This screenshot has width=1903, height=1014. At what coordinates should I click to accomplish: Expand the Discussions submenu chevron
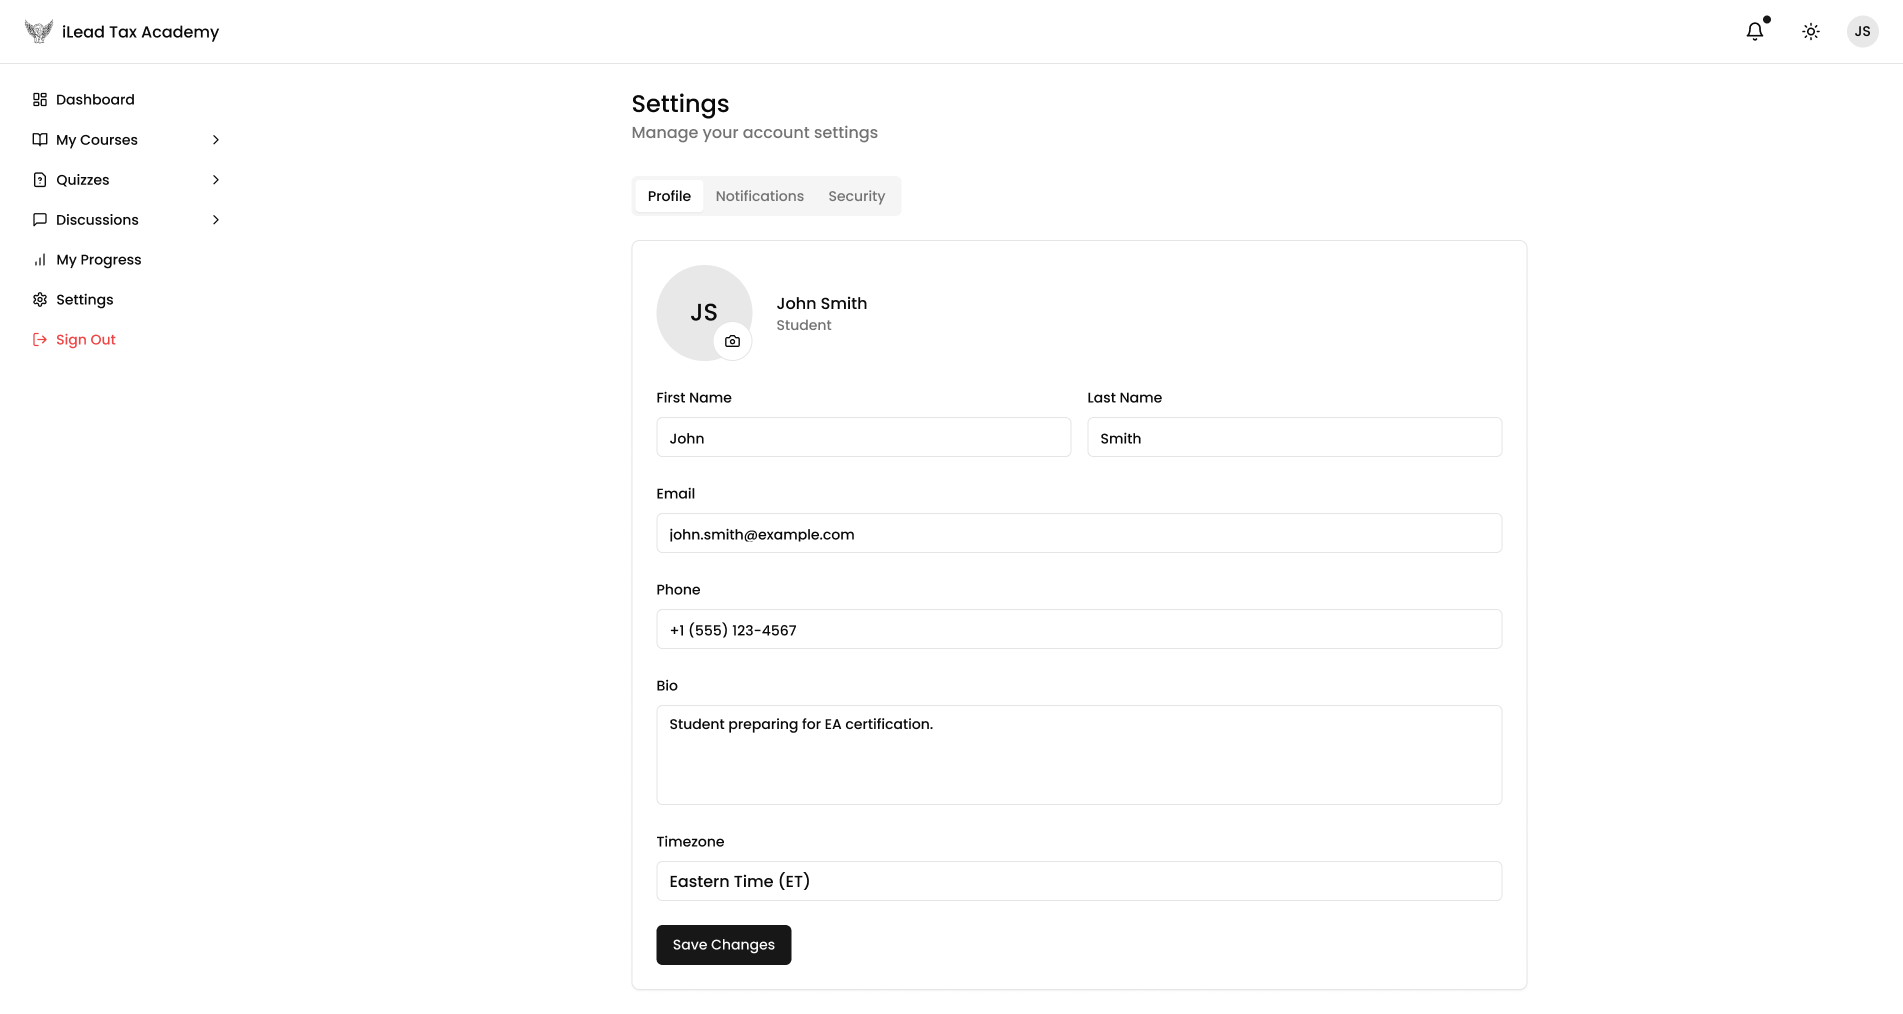pos(215,220)
